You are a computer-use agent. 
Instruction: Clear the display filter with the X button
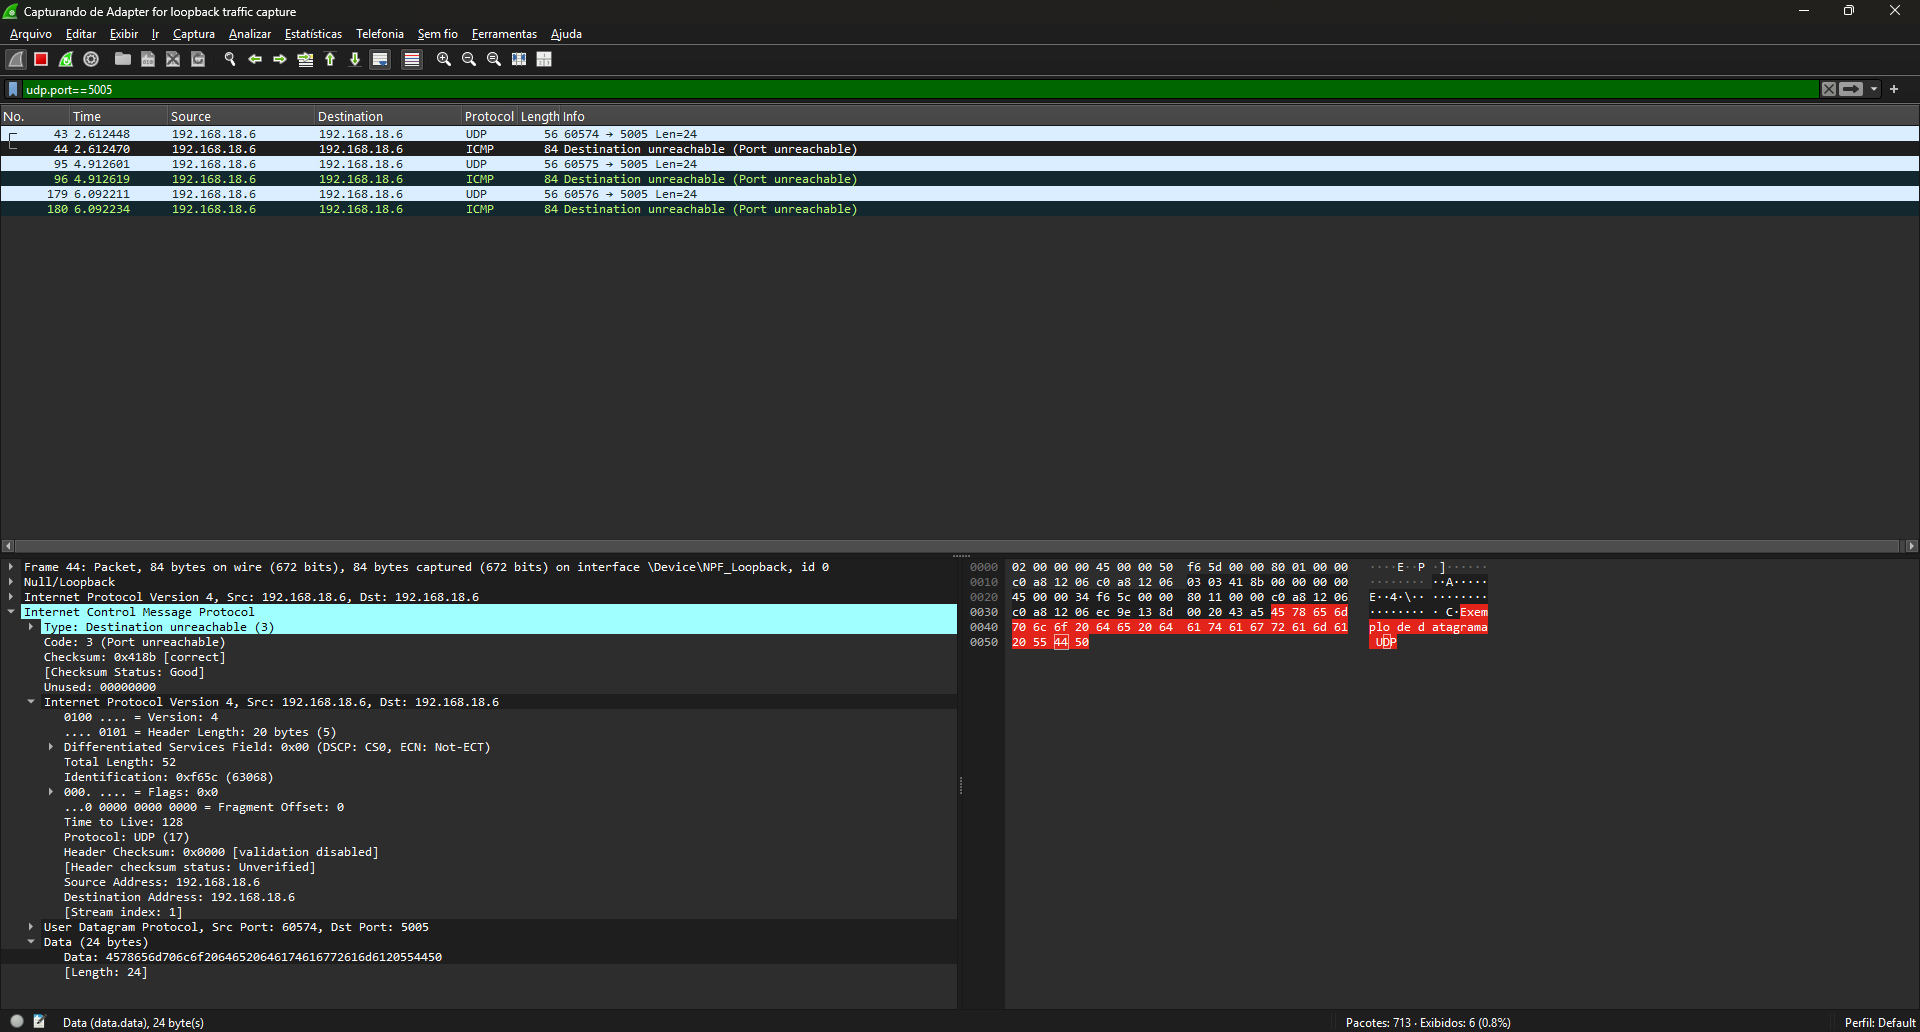[x=1829, y=90]
